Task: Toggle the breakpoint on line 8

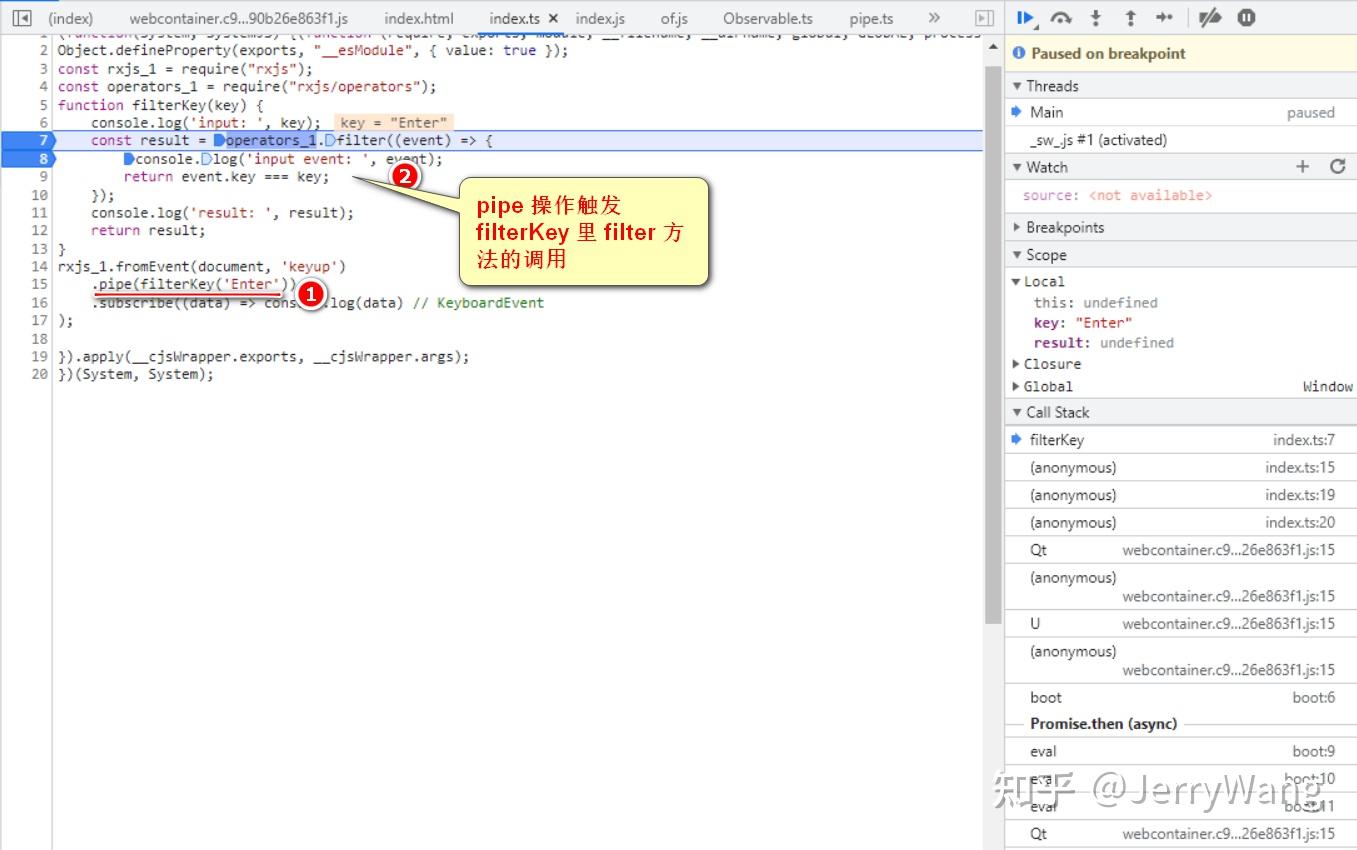Action: coord(39,158)
